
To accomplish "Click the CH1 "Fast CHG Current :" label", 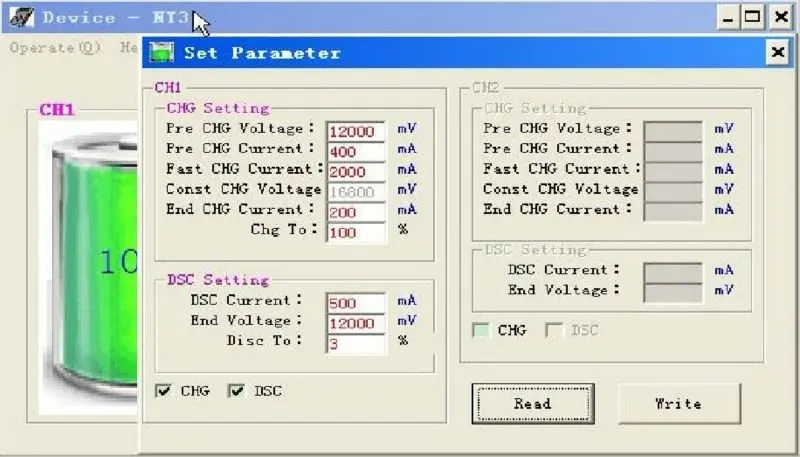I will tap(245, 168).
